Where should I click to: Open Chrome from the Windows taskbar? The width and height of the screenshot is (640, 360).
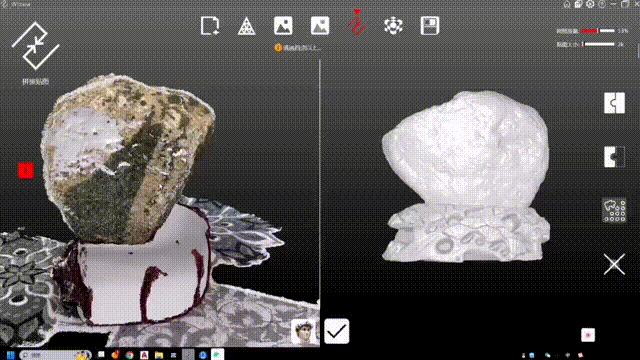[x=129, y=355]
